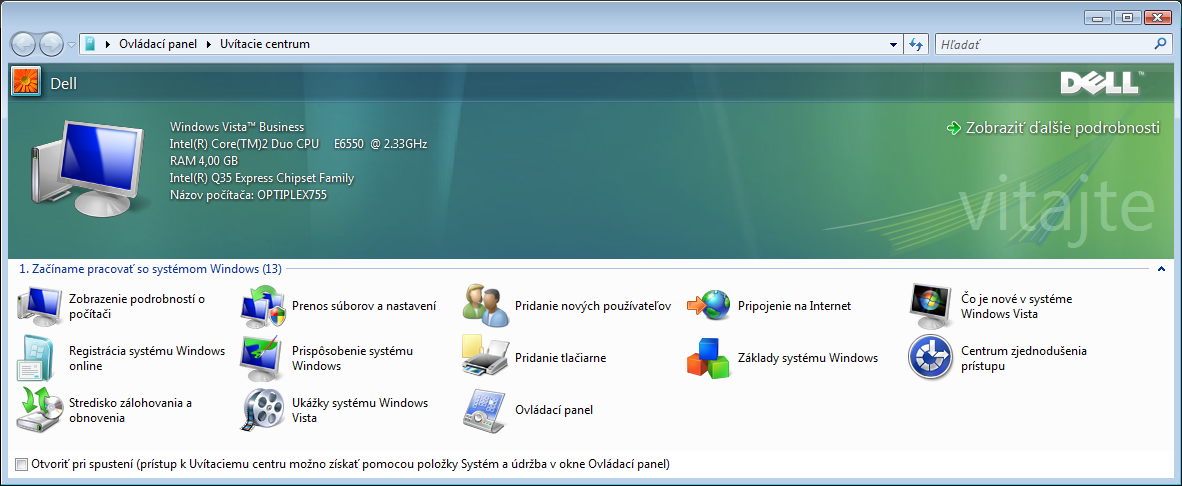1182x486 pixels.
Task: Open the Internet connection globe icon
Action: [x=709, y=306]
